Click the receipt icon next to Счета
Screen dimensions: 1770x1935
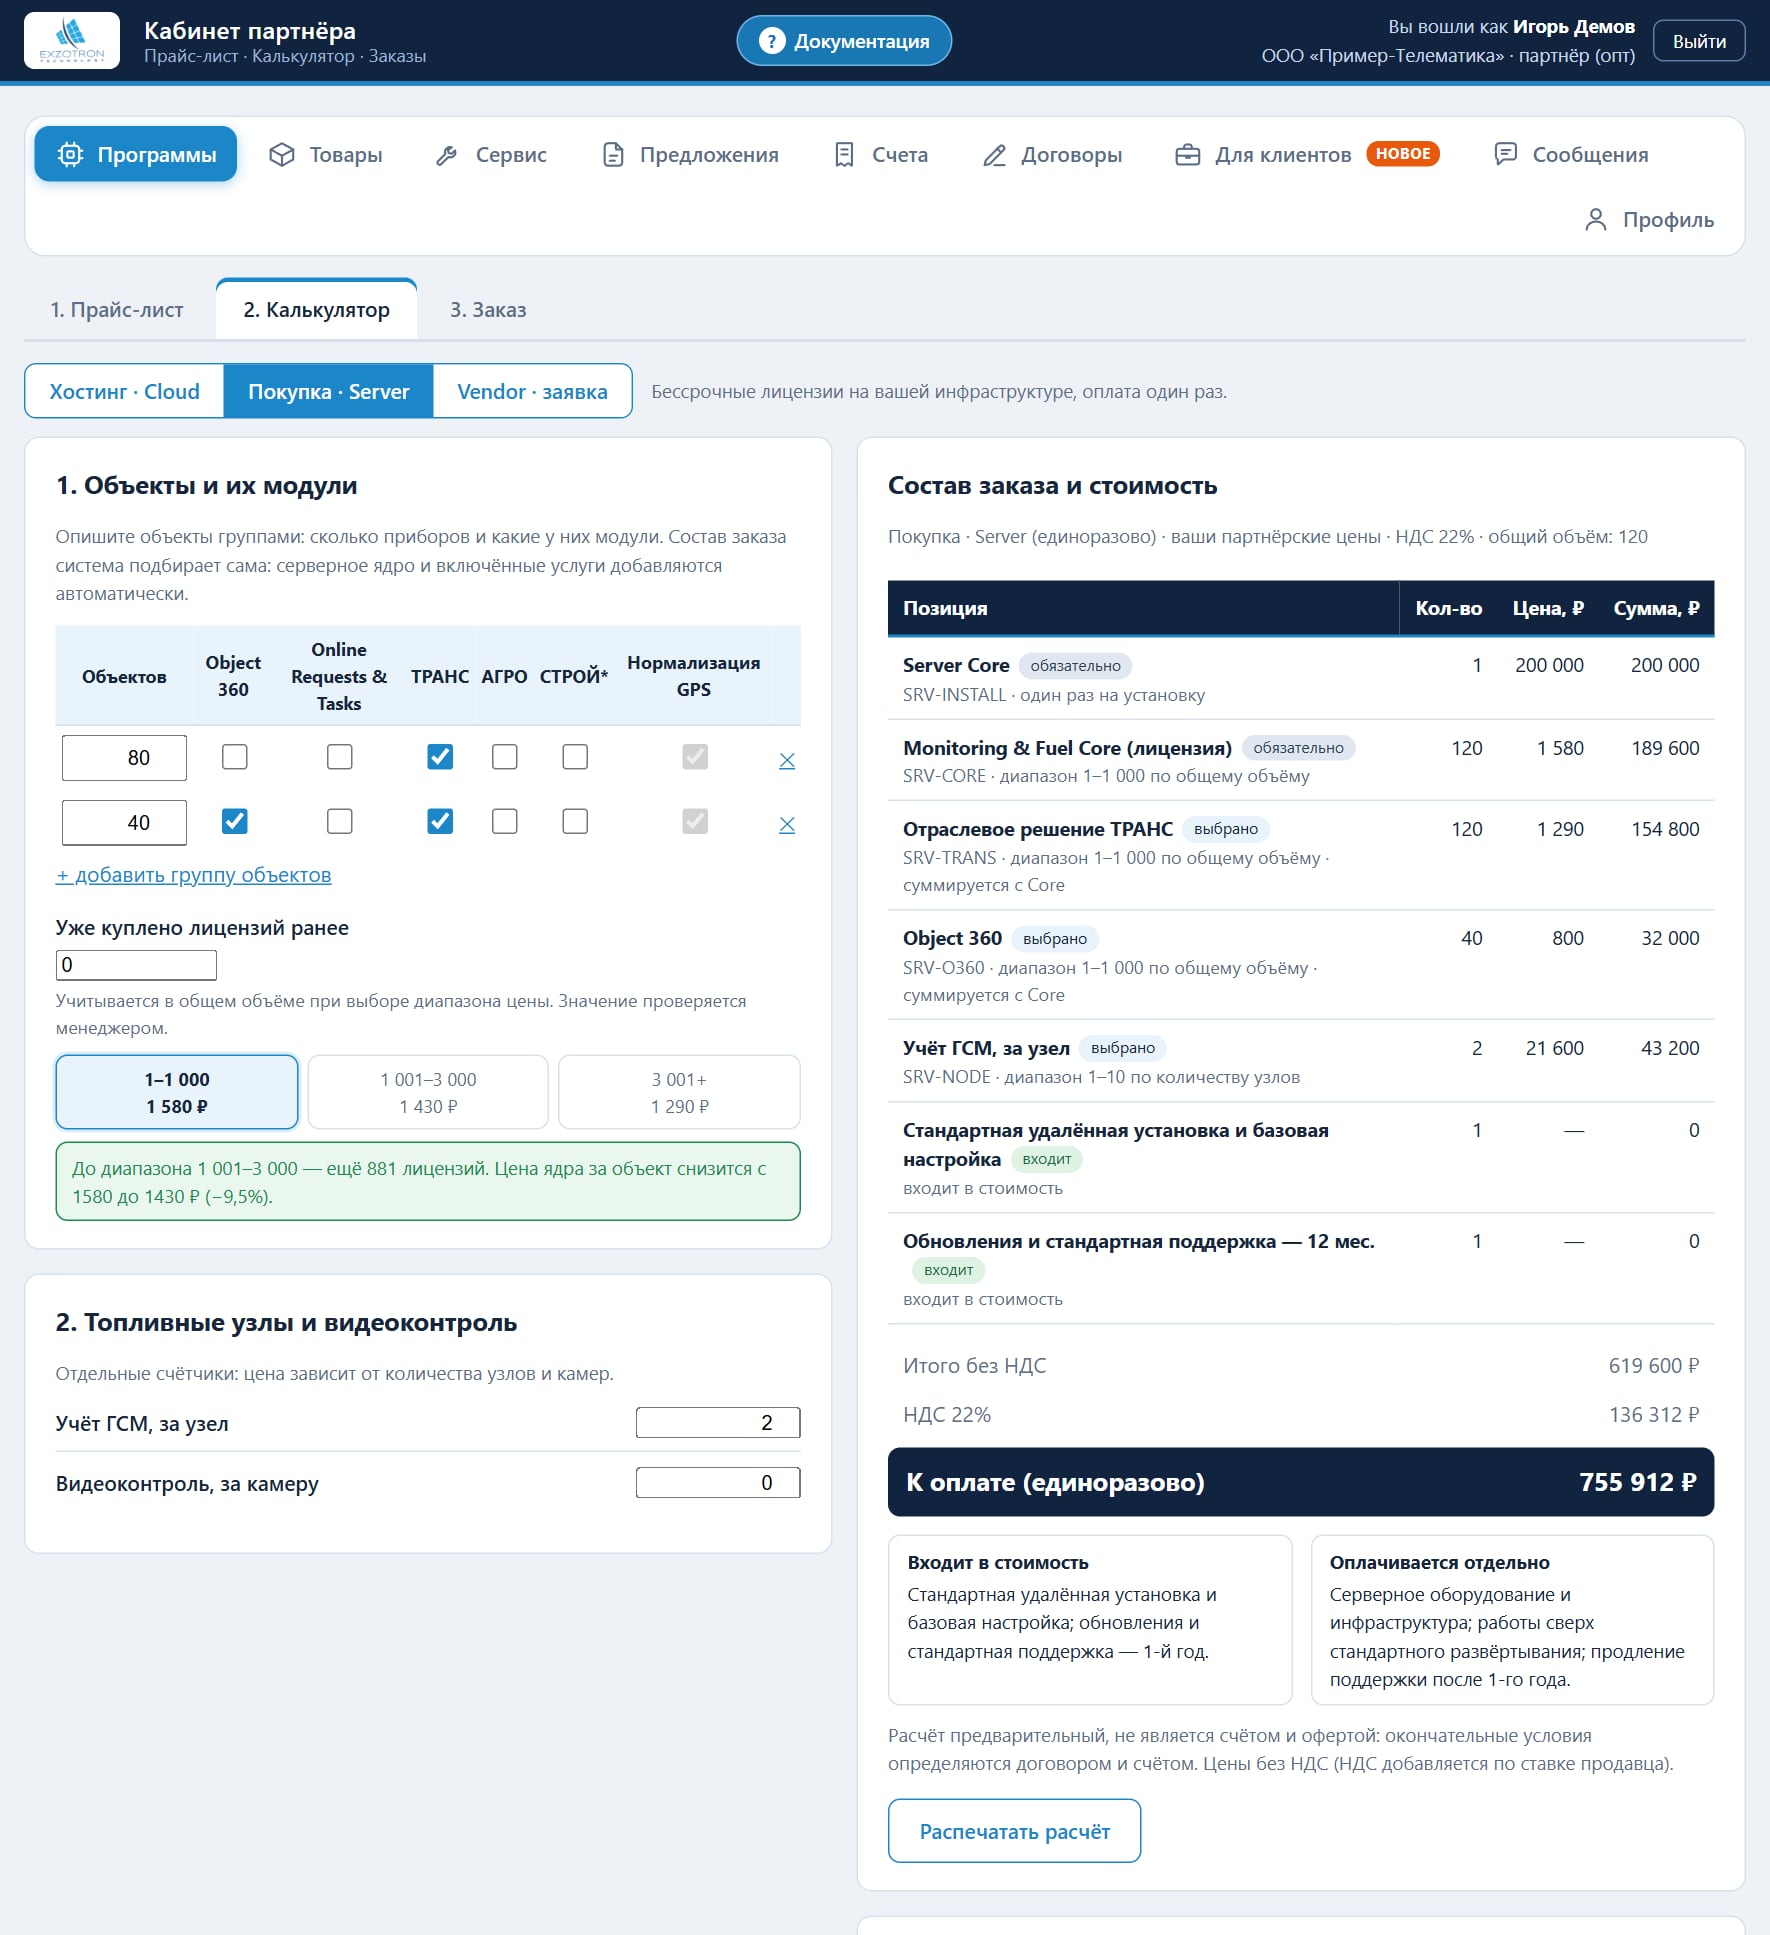(x=844, y=155)
